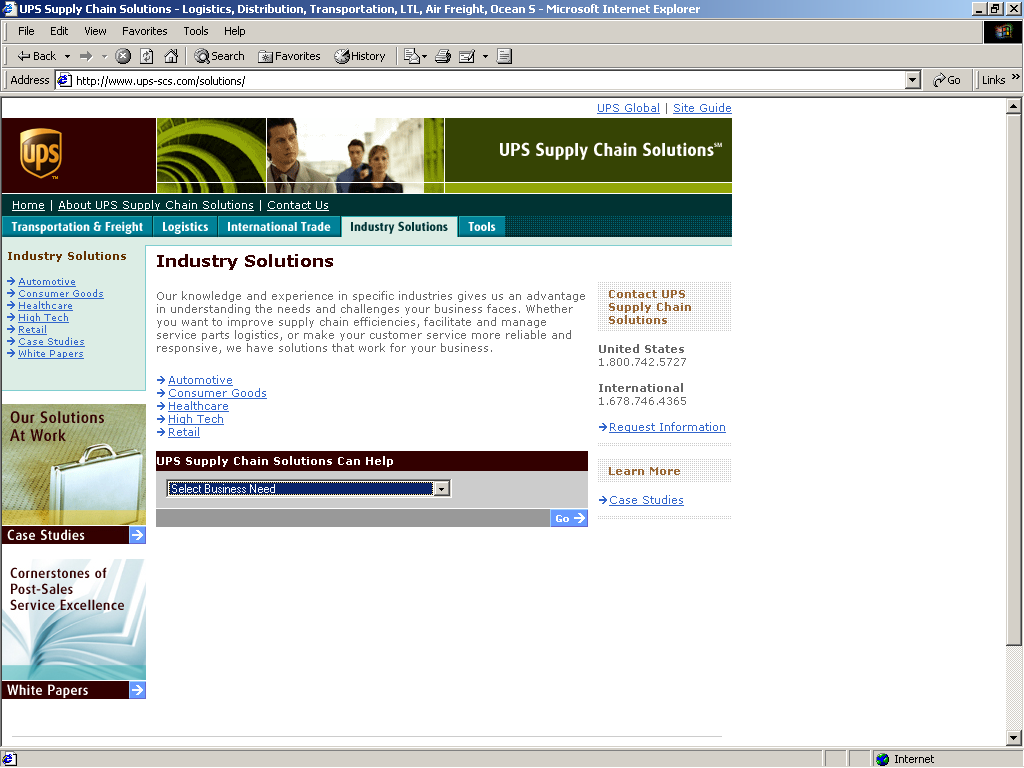Click the Our Solutions At Work briefcase image
Viewport: 1024px width, 768px height.
tap(74, 465)
